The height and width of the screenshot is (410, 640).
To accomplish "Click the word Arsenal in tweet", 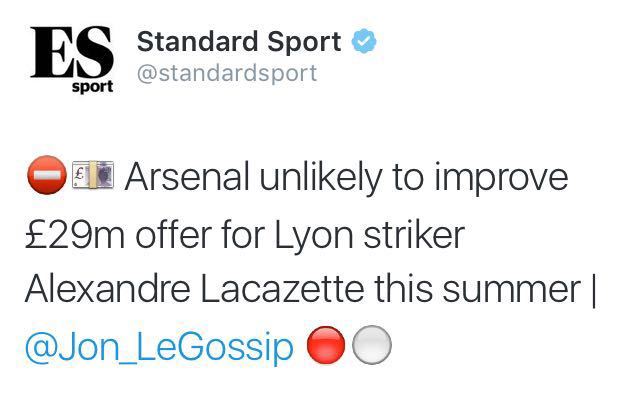I will 187,177.
